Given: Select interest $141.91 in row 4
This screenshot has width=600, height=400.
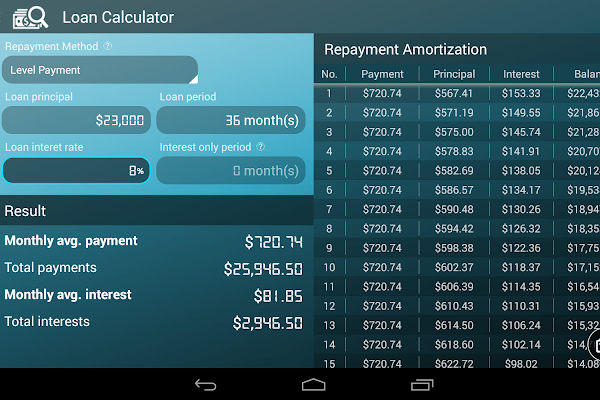Looking at the screenshot, I should click(x=521, y=151).
